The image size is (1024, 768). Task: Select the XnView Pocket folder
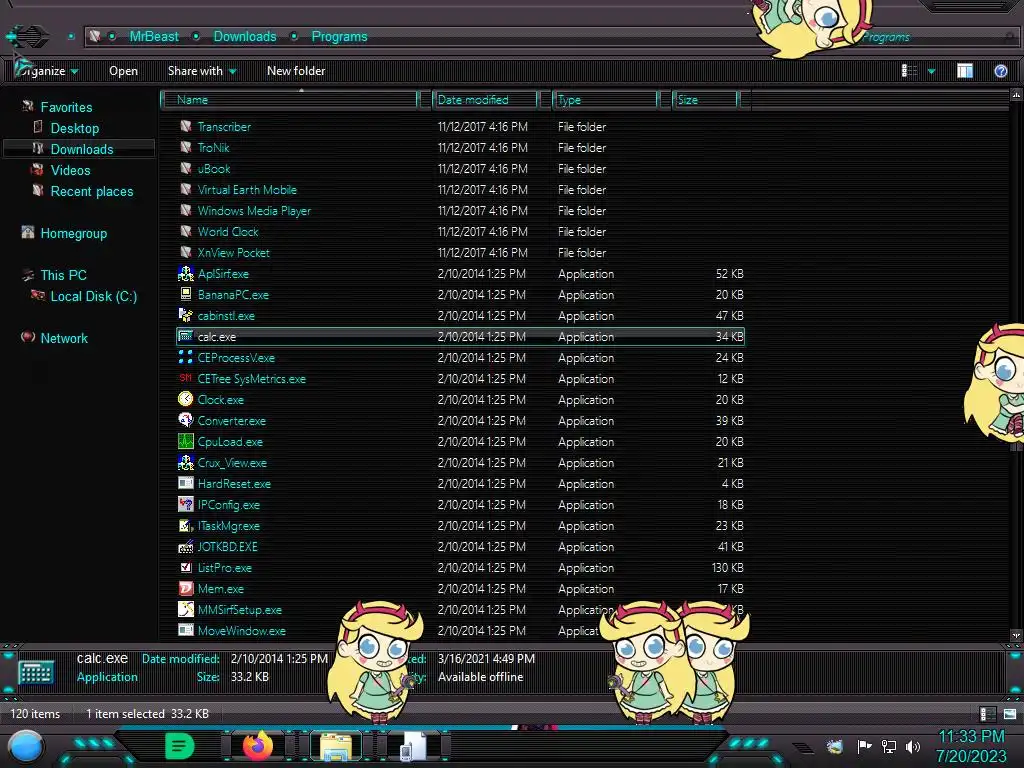click(x=233, y=252)
